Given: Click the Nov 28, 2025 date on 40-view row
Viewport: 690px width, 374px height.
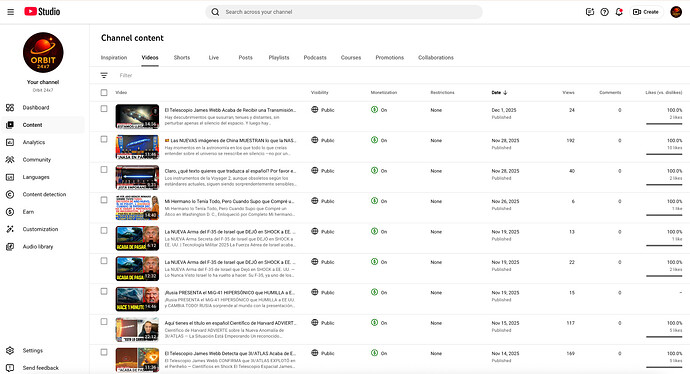Looking at the screenshot, I should tap(505, 171).
